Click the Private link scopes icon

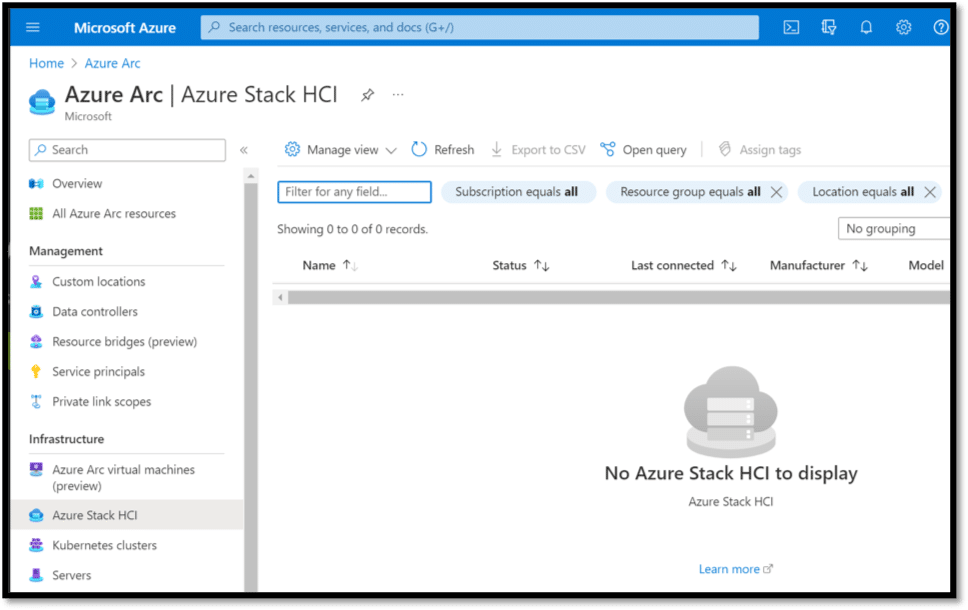tap(36, 401)
